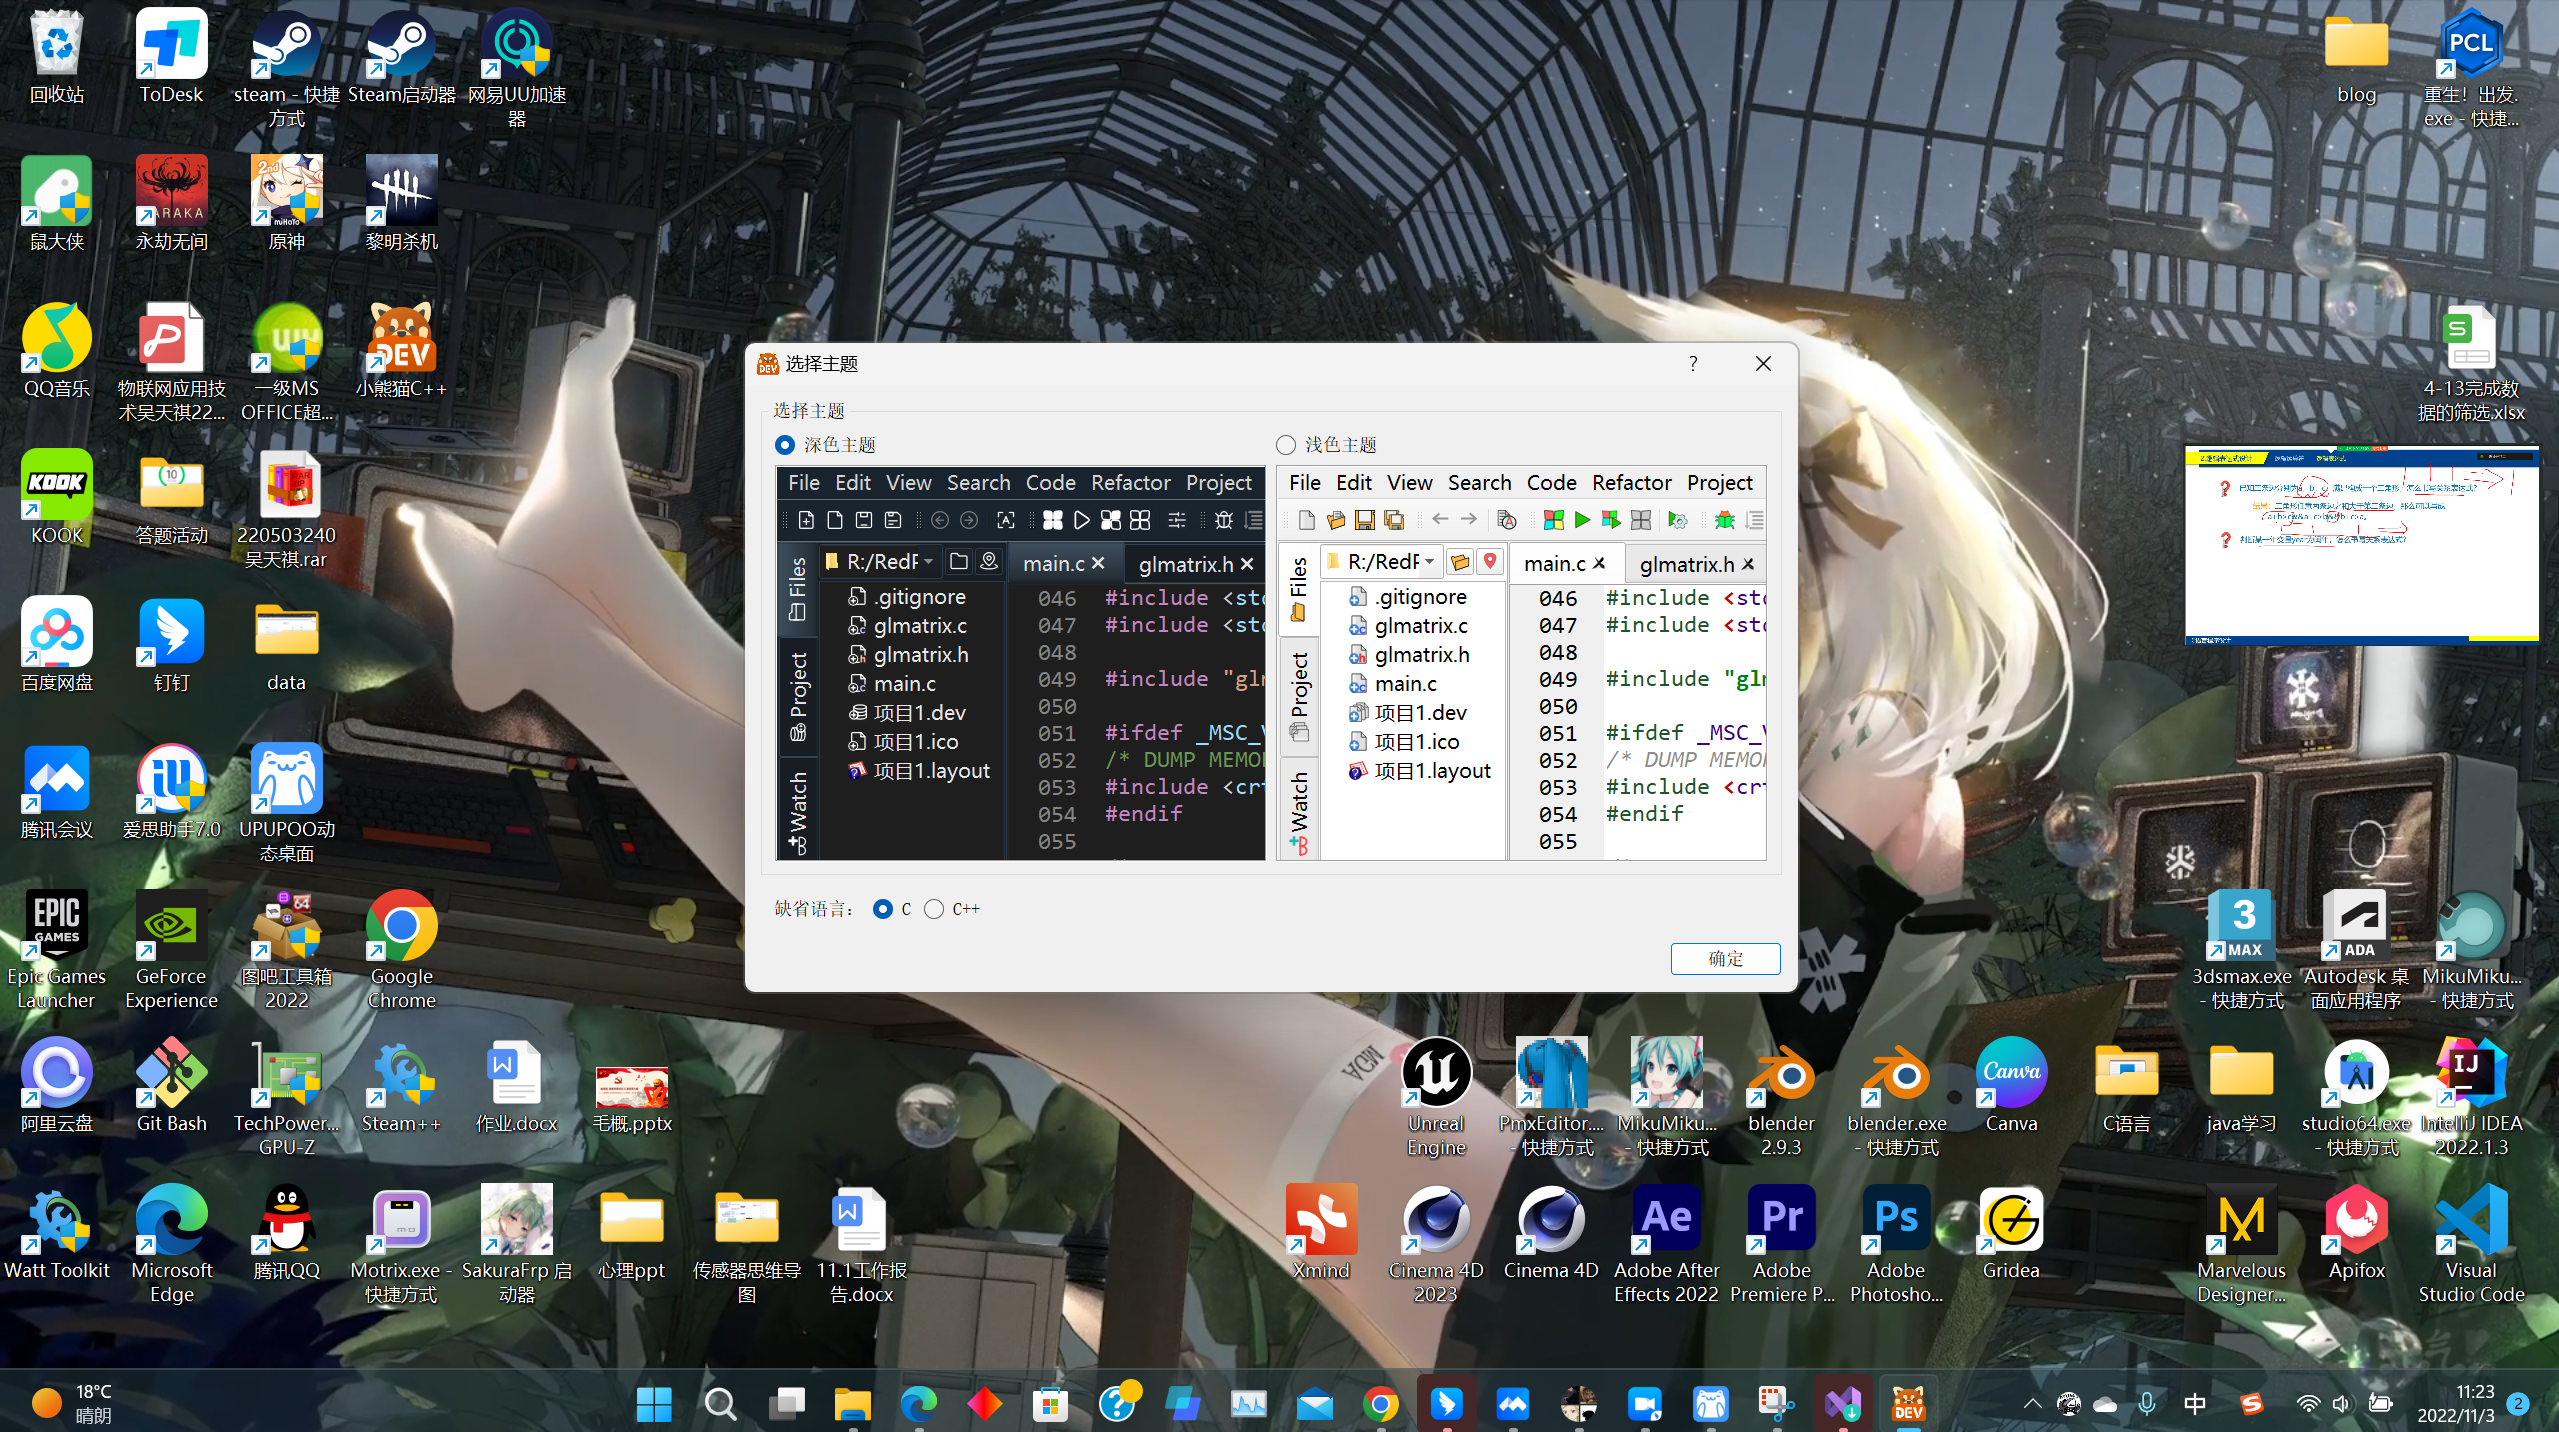Launch 原神 game icon

[286, 204]
